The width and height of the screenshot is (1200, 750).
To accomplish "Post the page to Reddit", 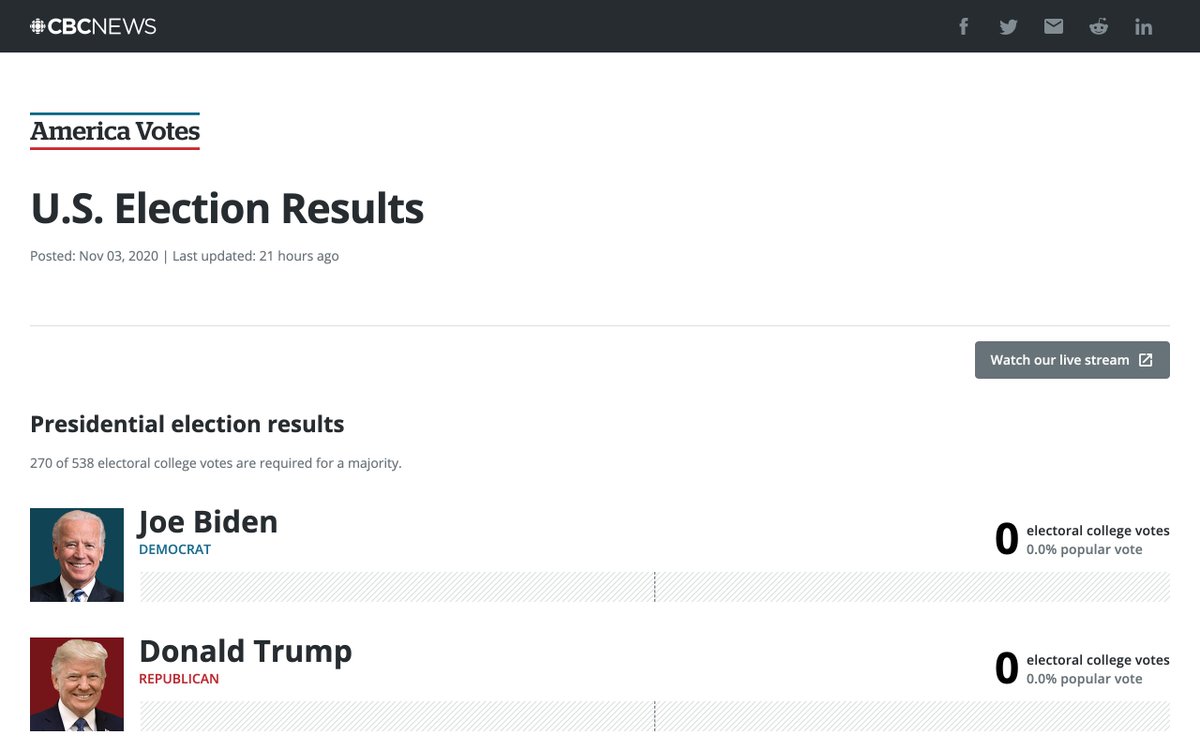I will 1098,27.
